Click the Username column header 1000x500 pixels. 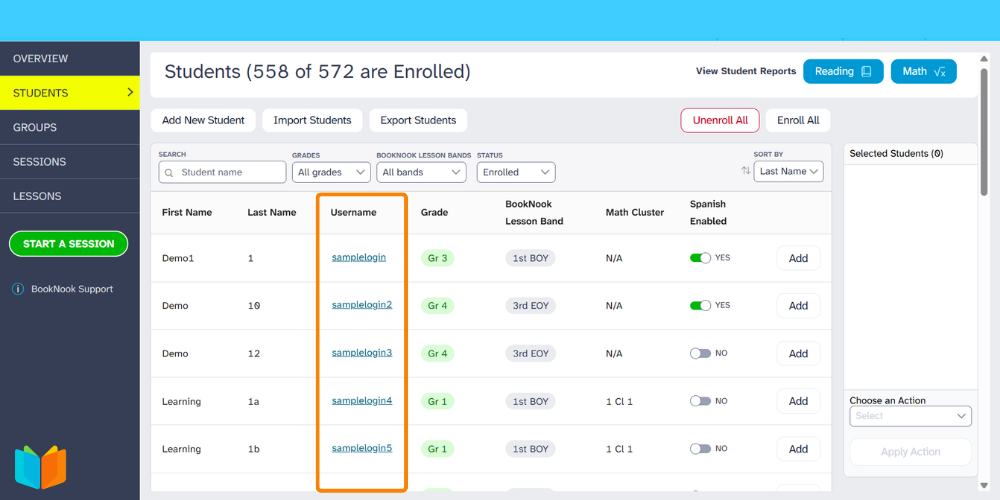(x=353, y=212)
